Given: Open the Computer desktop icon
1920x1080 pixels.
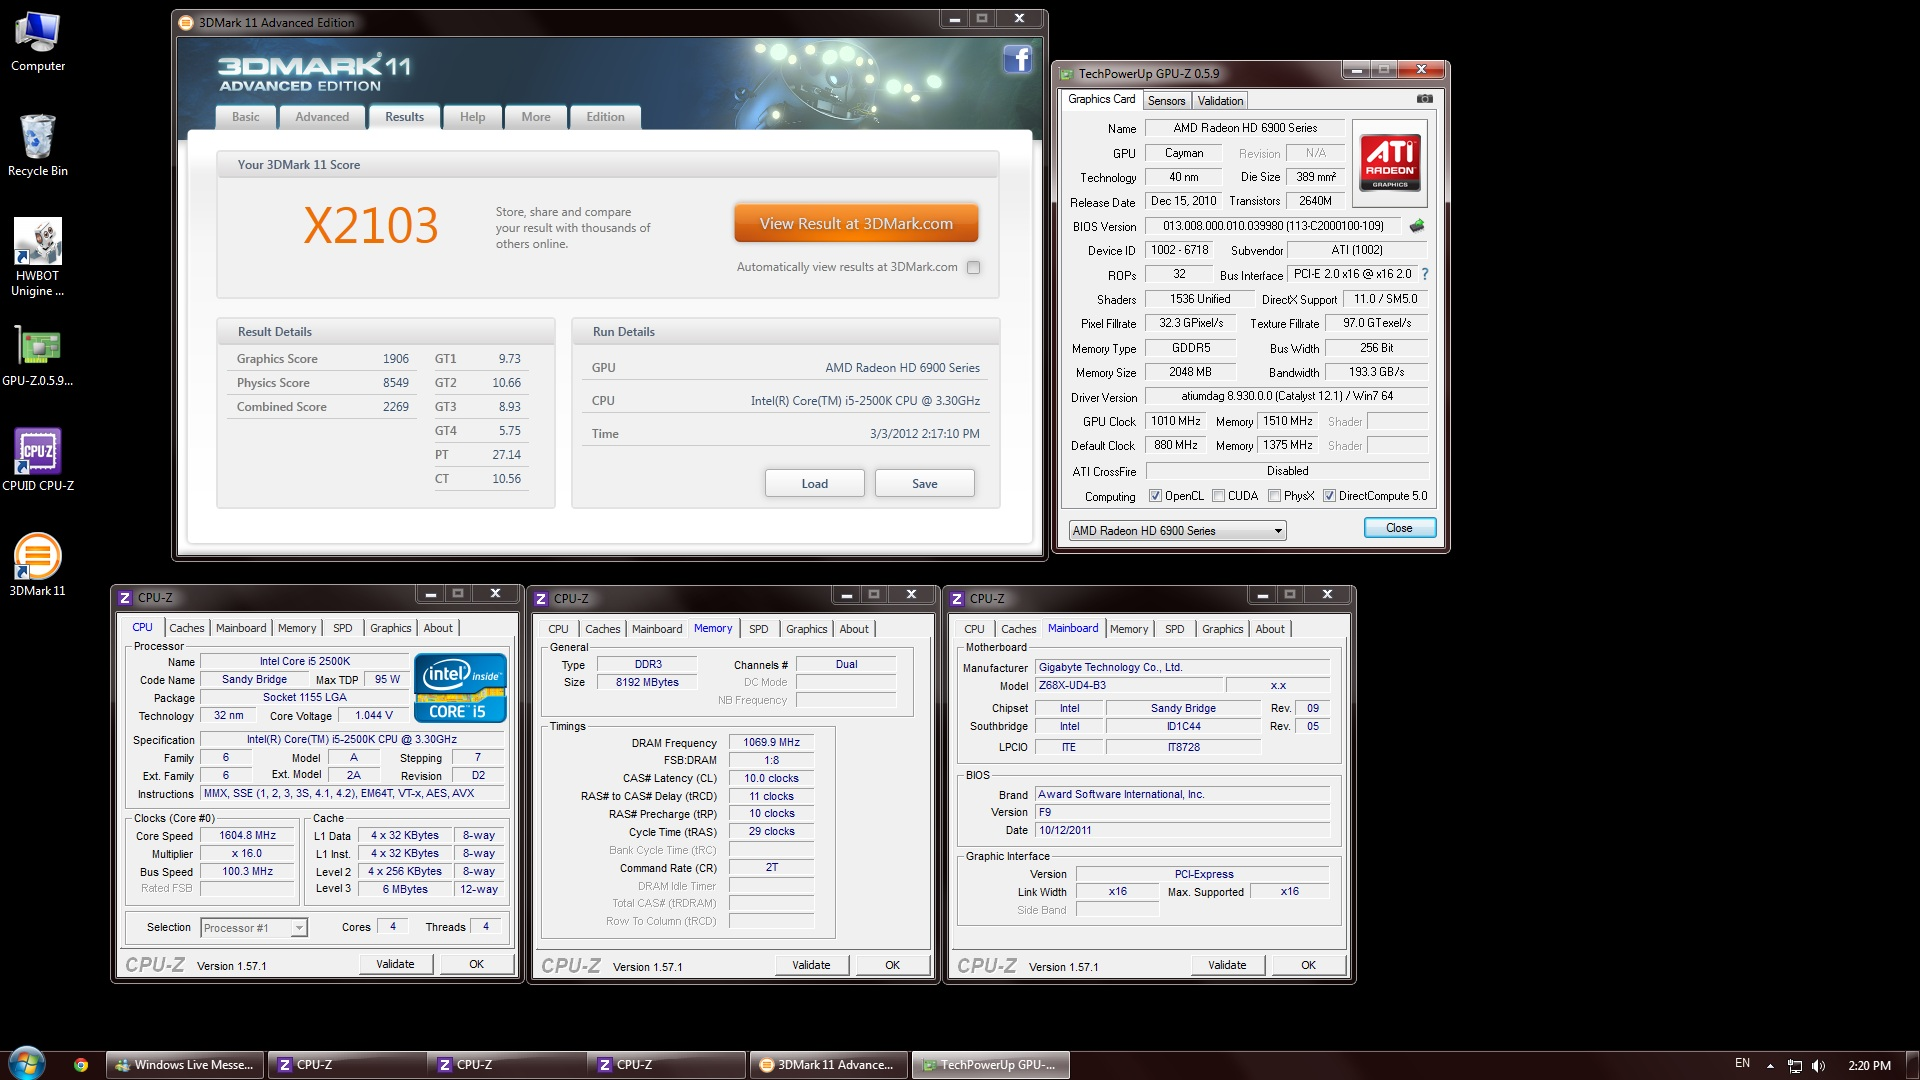Looking at the screenshot, I should (38, 42).
